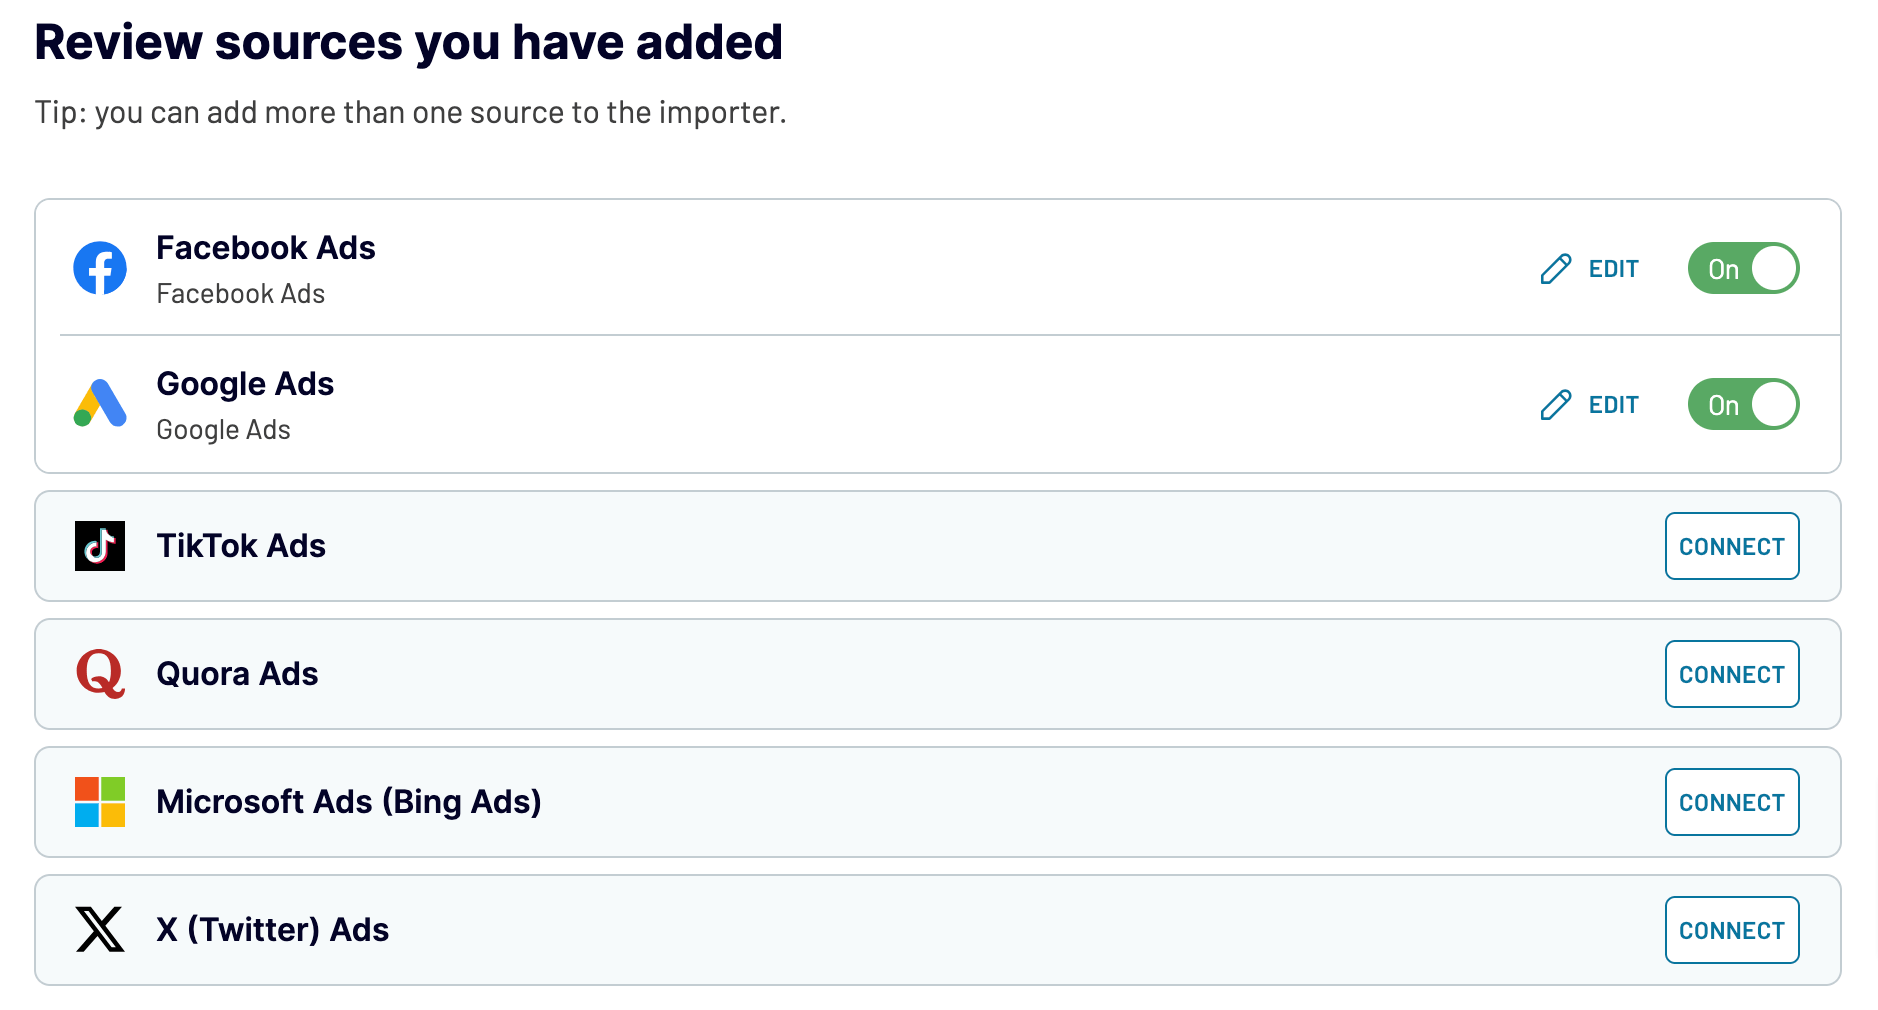Image resolution: width=1878 pixels, height=1010 pixels.
Task: Open the EDIT option for Facebook Ads
Action: [1613, 268]
